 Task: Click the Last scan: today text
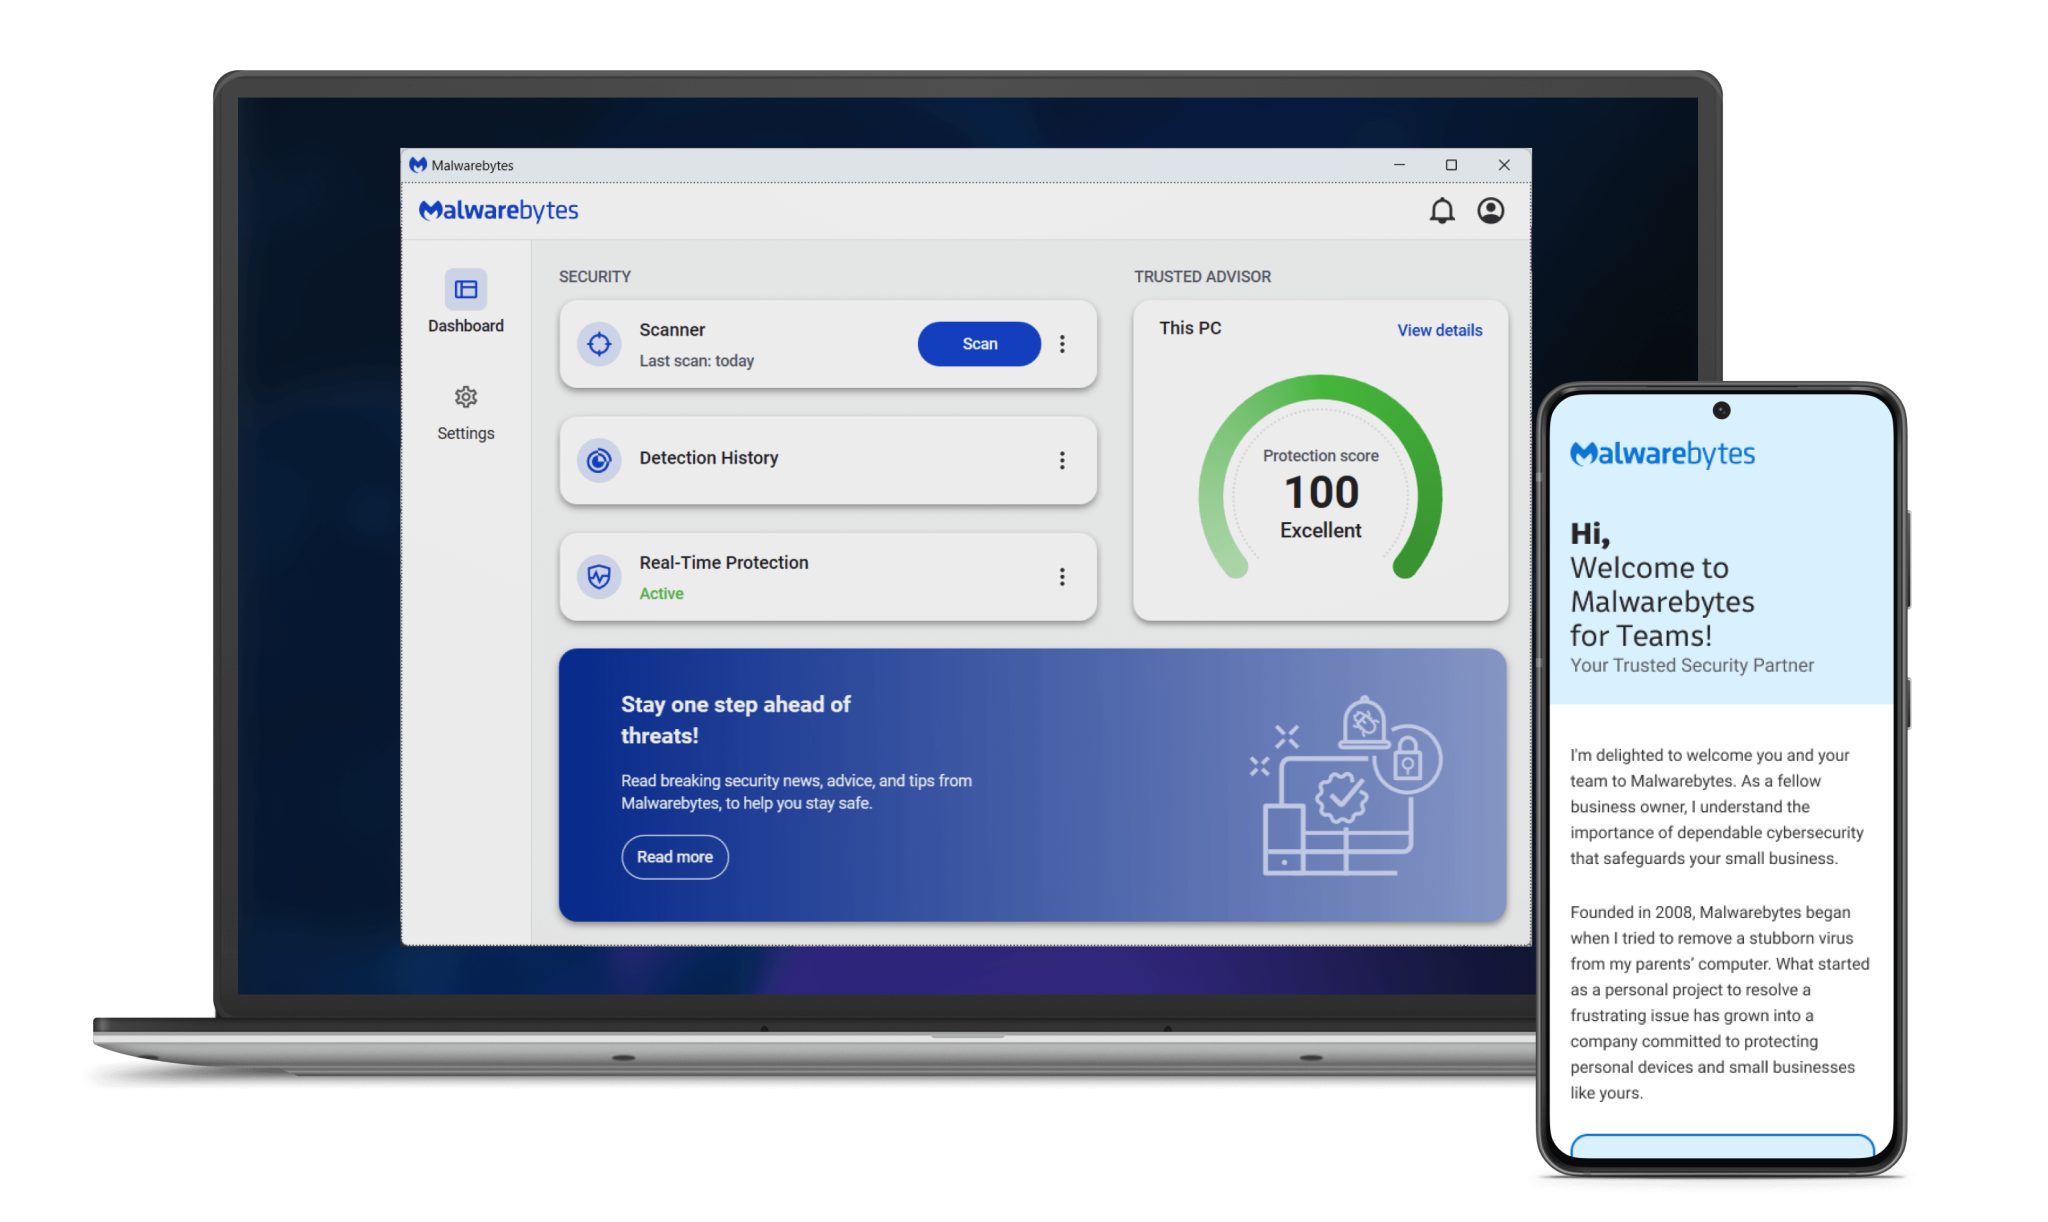point(696,361)
